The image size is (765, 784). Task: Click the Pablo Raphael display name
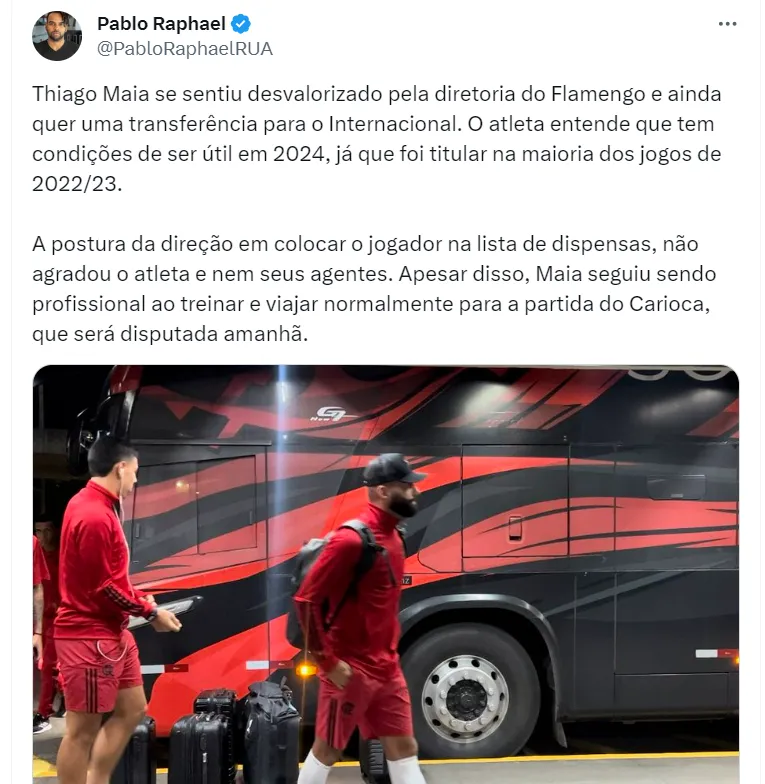point(162,24)
